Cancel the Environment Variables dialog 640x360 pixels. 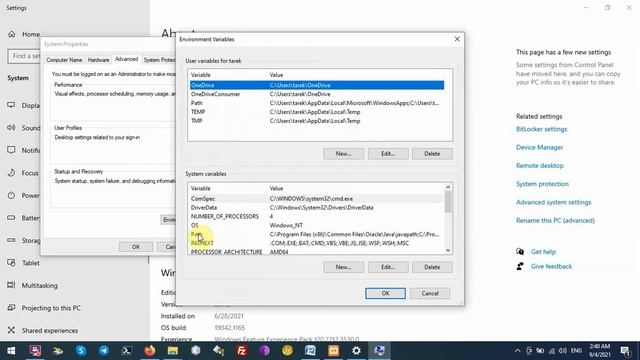tap(430, 293)
